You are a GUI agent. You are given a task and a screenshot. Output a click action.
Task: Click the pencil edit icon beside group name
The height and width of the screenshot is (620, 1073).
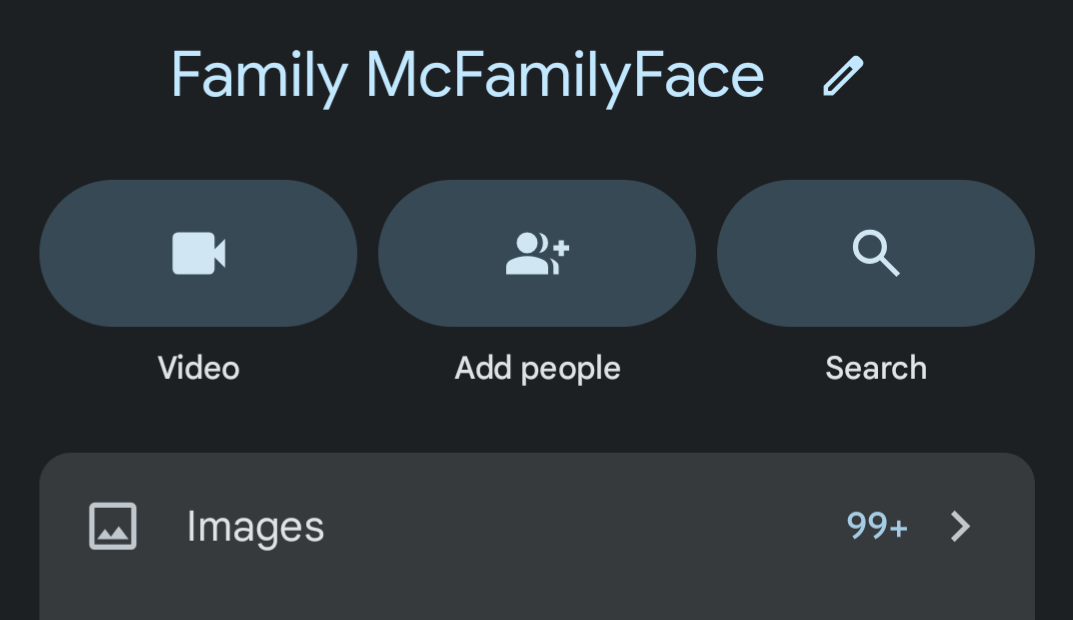click(842, 76)
